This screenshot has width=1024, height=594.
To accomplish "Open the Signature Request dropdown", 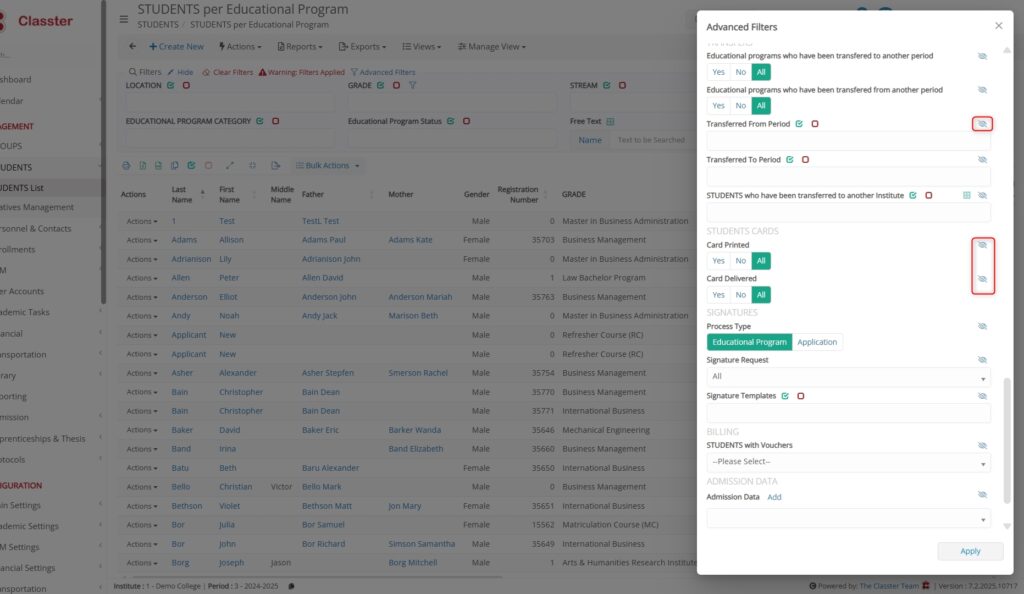I will 848,377.
